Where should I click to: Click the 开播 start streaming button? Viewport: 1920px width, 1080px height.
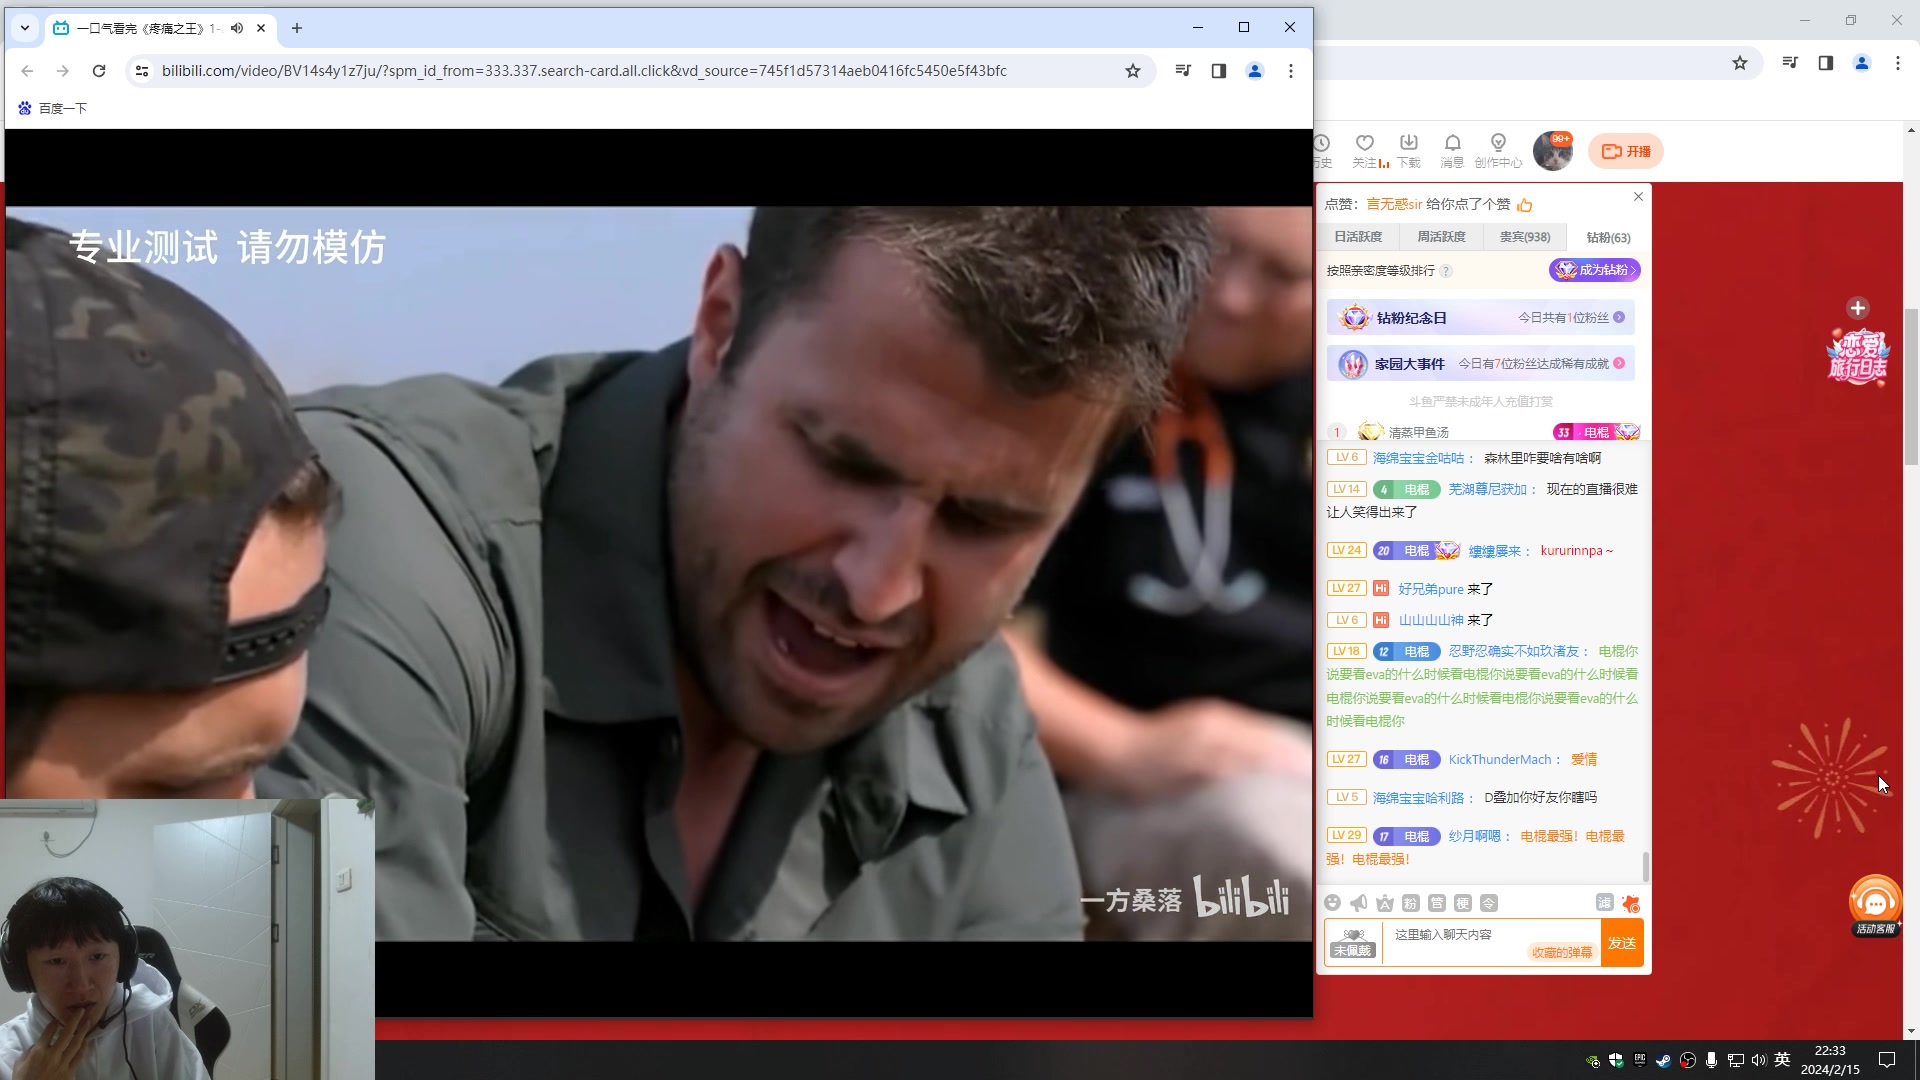coord(1626,151)
